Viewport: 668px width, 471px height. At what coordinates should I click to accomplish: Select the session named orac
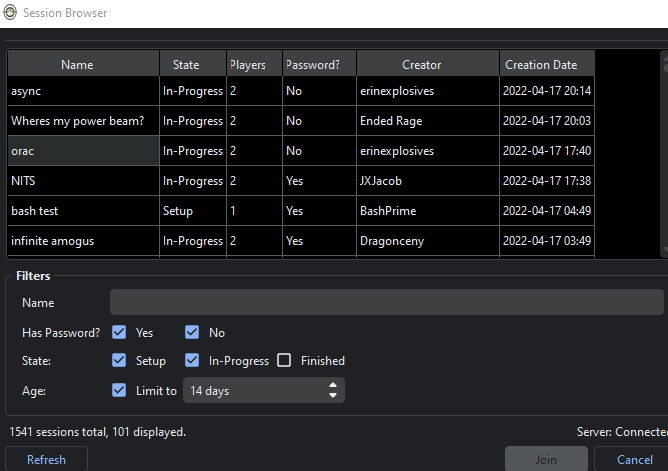point(84,151)
